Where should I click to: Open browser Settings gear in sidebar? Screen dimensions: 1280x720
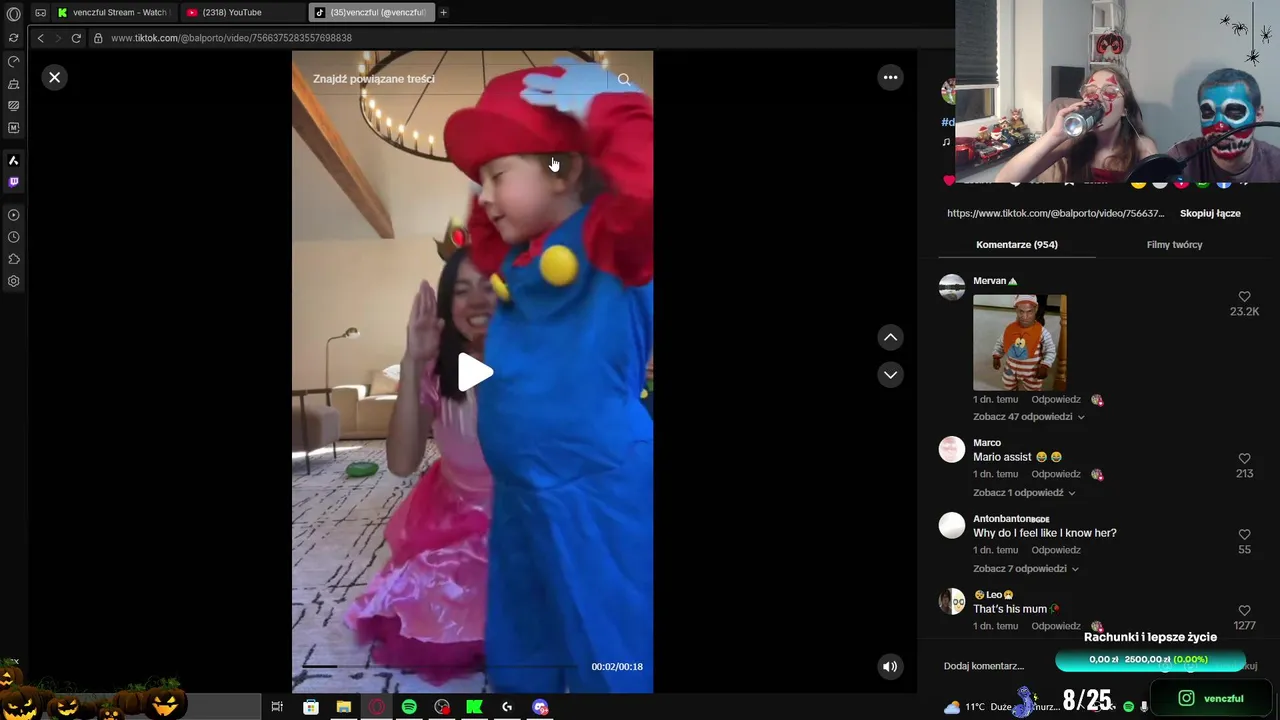14,281
